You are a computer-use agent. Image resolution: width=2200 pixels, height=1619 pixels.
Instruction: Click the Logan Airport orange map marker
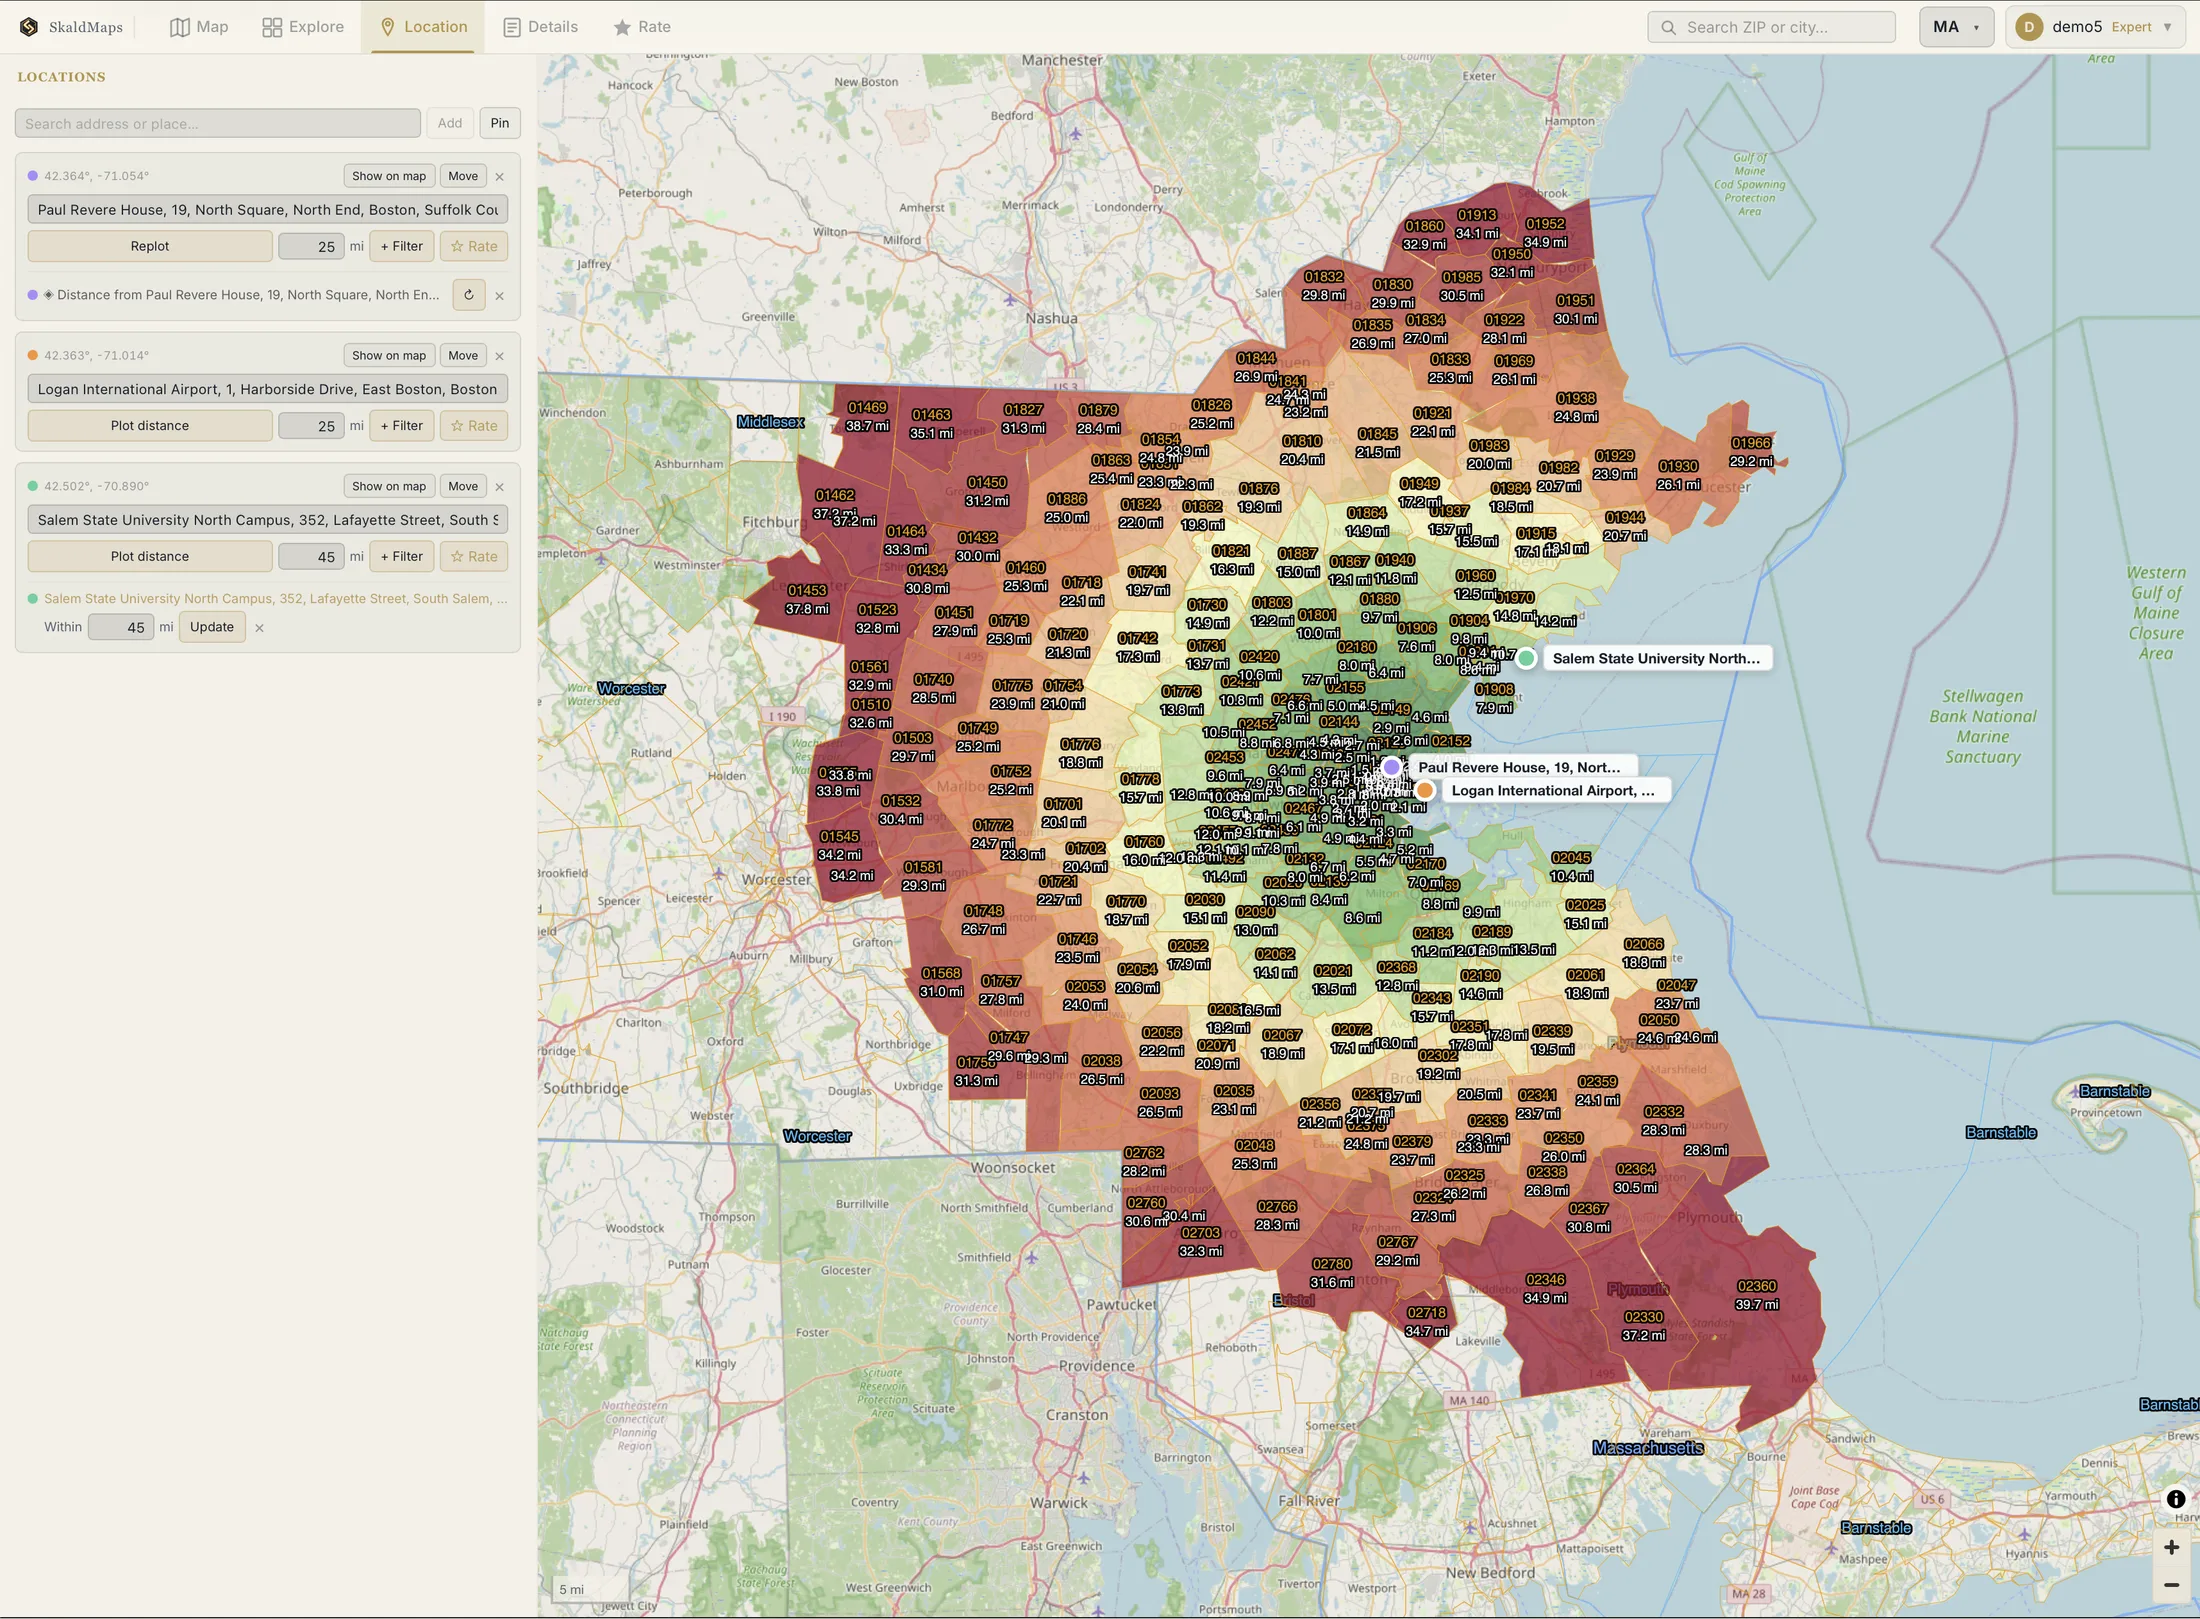pyautogui.click(x=1425, y=790)
